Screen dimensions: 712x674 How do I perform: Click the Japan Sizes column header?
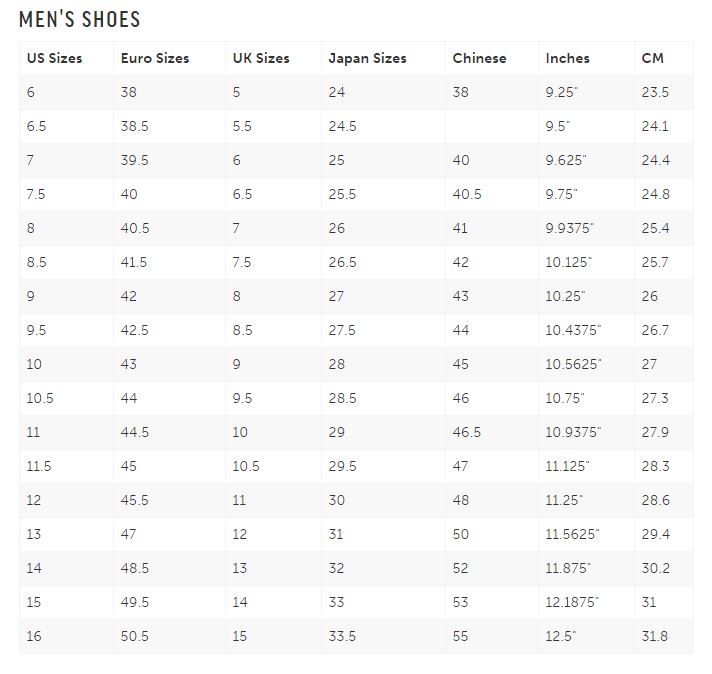point(367,58)
